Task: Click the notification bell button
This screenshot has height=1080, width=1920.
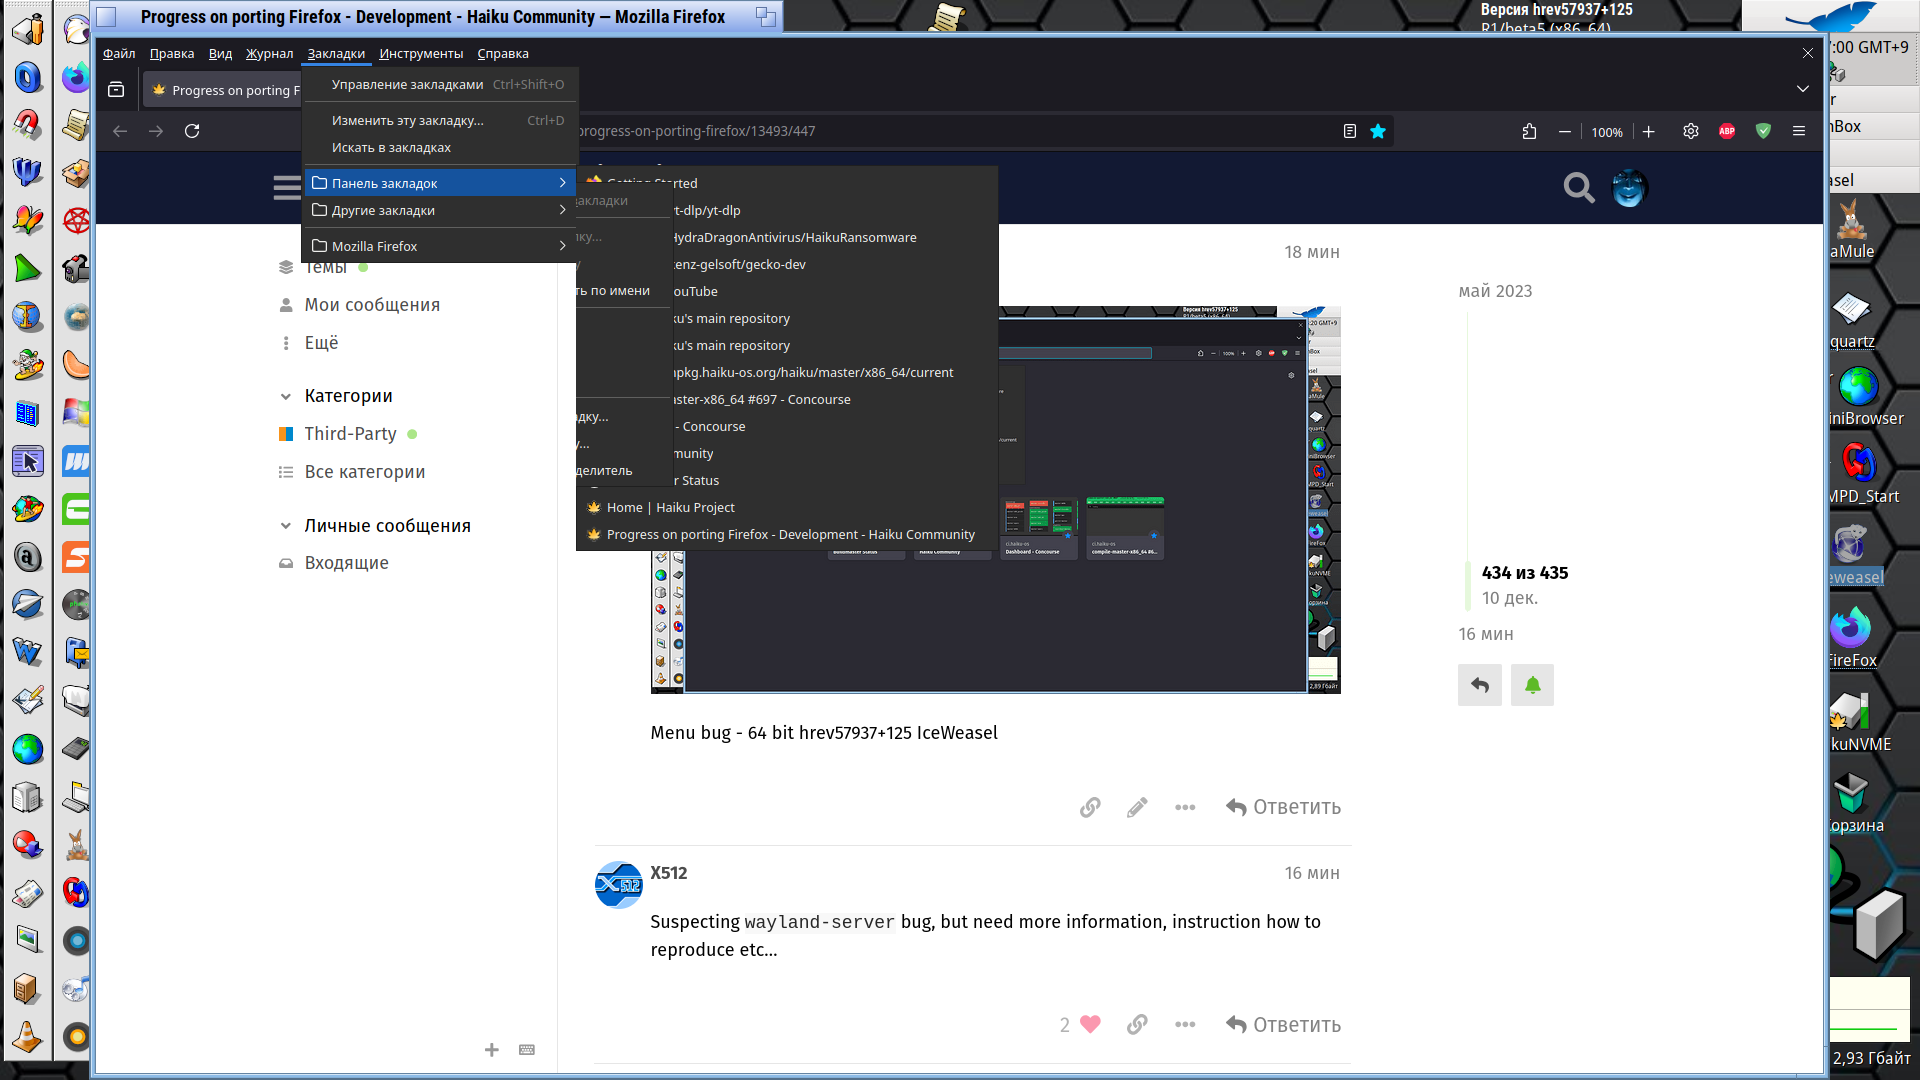Action: [1532, 685]
